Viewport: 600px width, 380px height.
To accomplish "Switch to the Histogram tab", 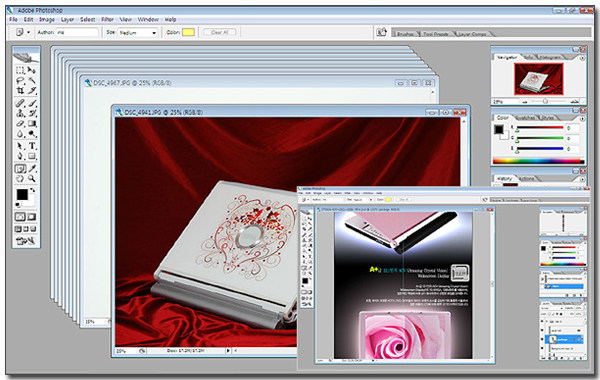I will click(x=550, y=57).
